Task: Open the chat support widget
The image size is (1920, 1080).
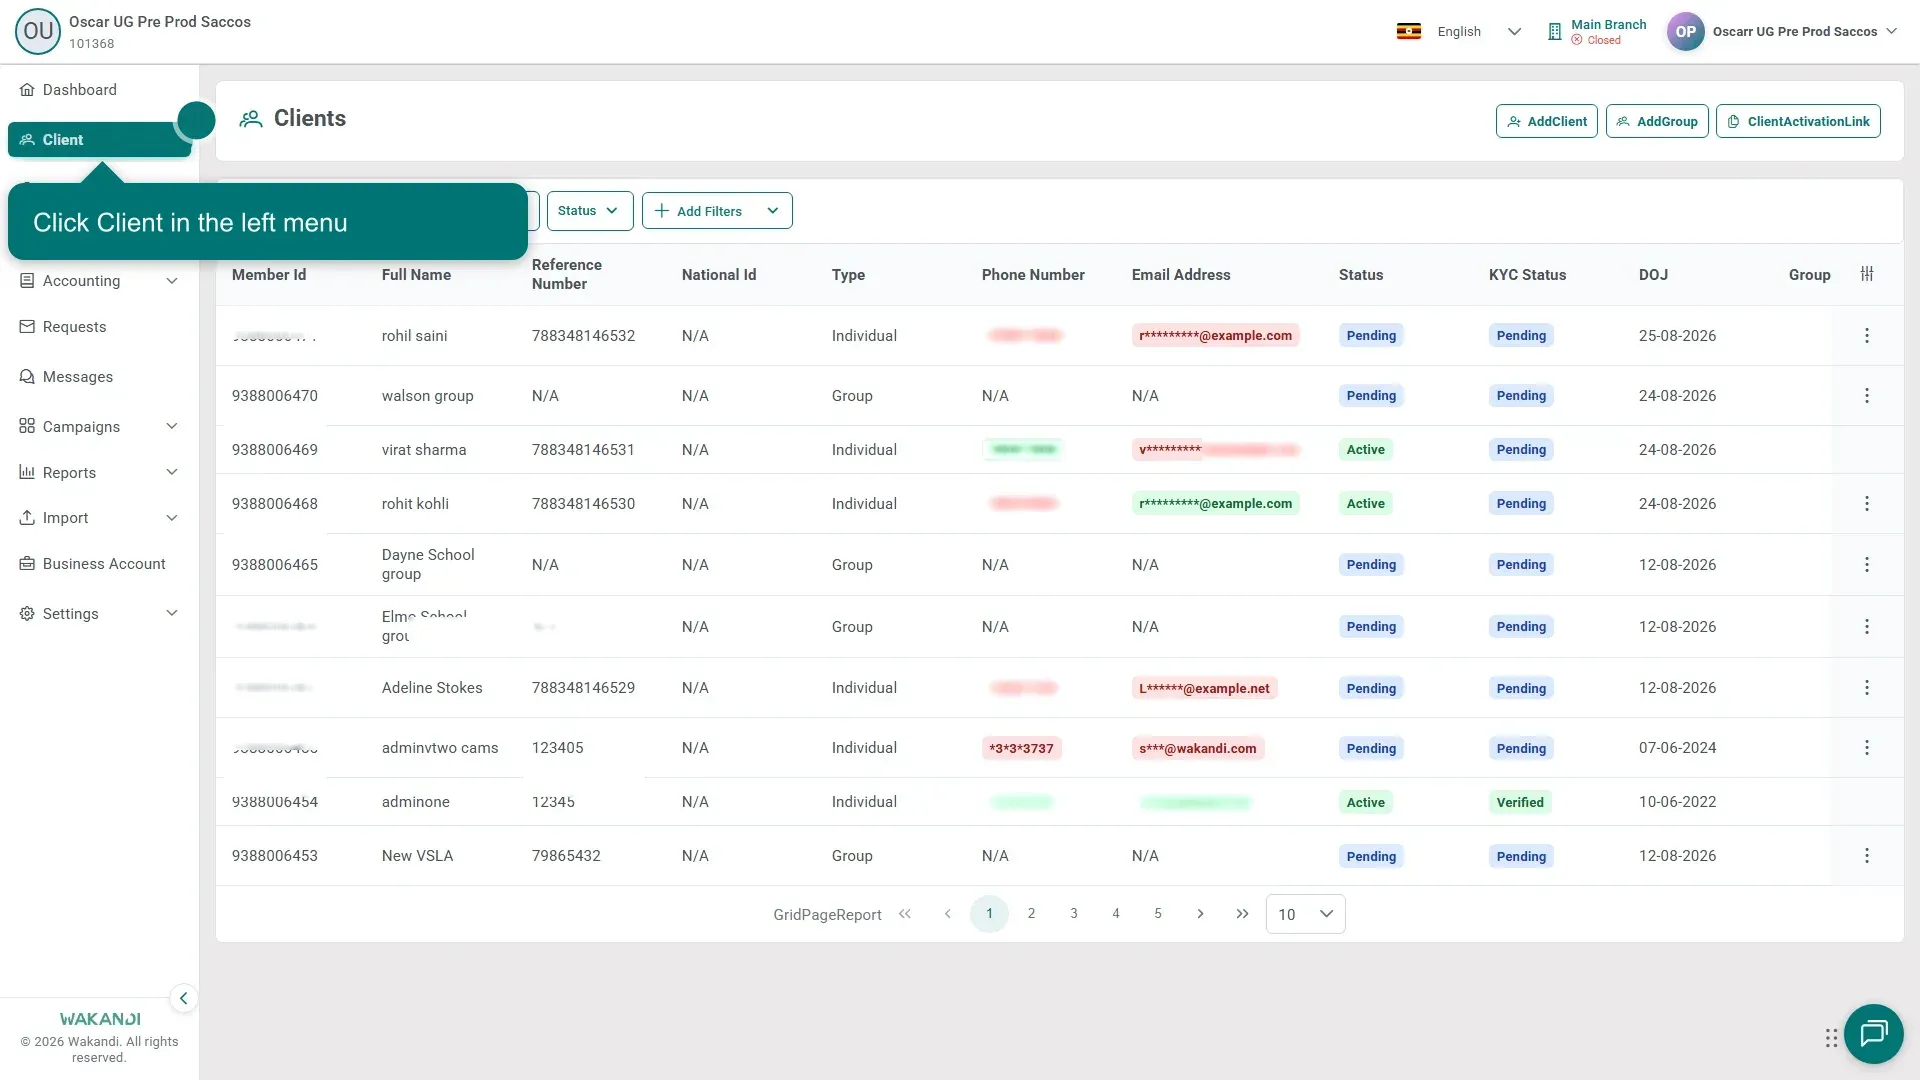Action: click(x=1873, y=1034)
